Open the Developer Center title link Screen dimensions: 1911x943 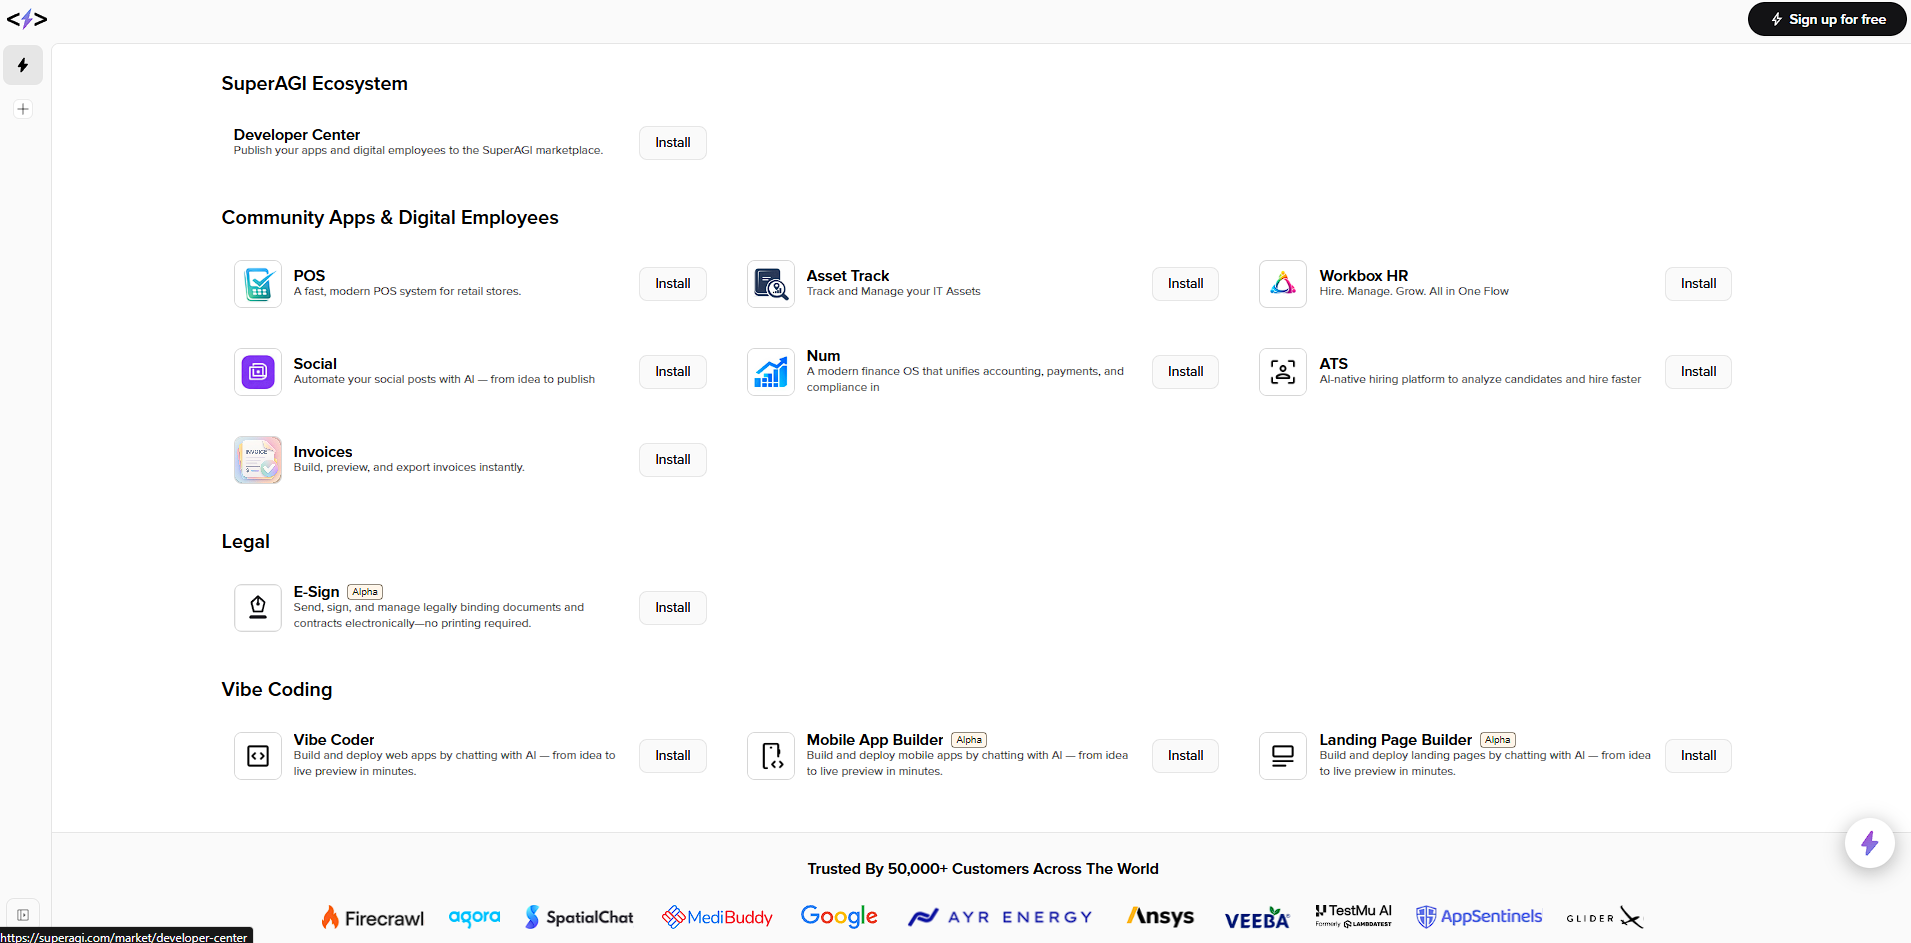(297, 135)
